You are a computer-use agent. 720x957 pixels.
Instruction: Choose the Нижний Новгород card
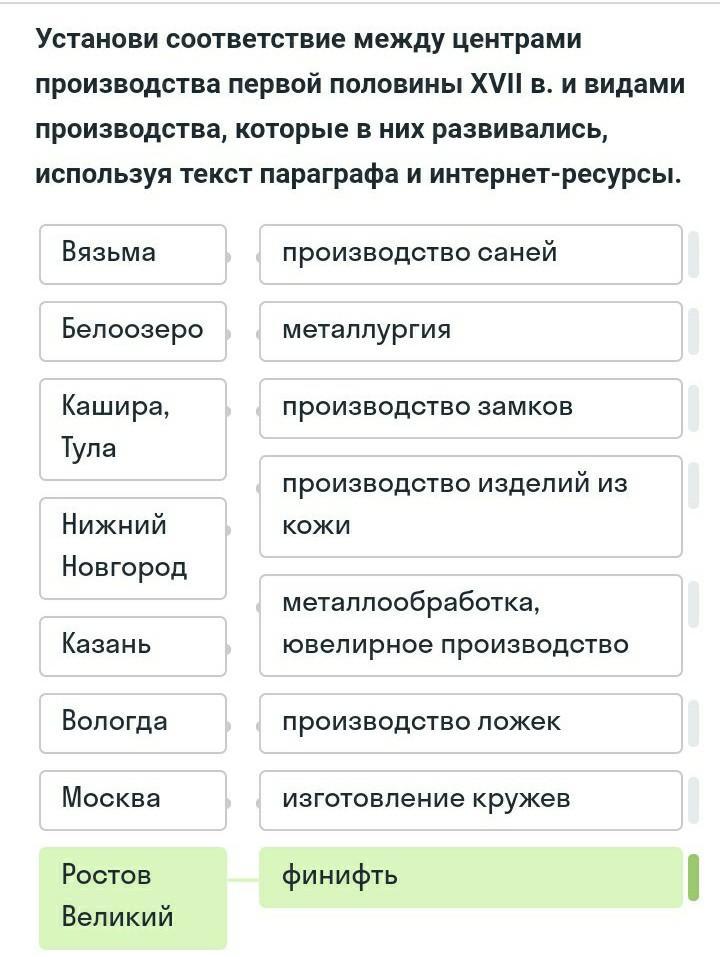click(x=133, y=548)
